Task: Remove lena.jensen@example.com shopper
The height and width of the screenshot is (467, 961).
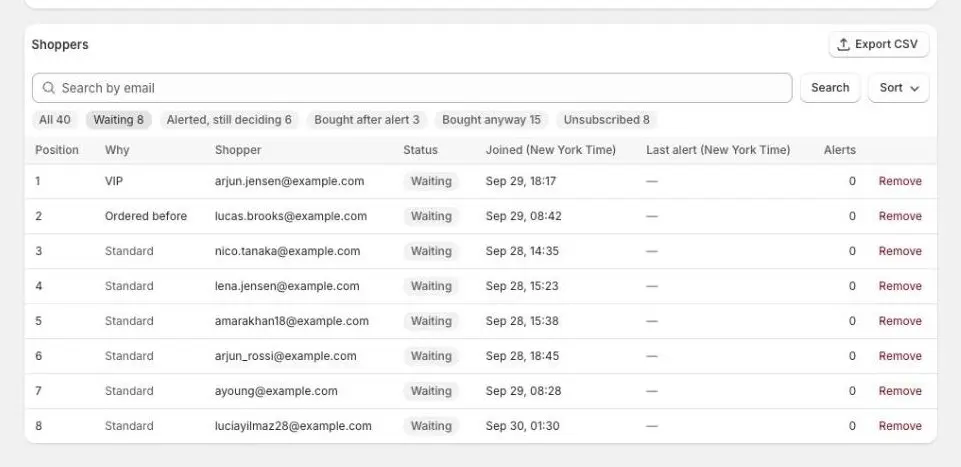Action: click(x=900, y=286)
